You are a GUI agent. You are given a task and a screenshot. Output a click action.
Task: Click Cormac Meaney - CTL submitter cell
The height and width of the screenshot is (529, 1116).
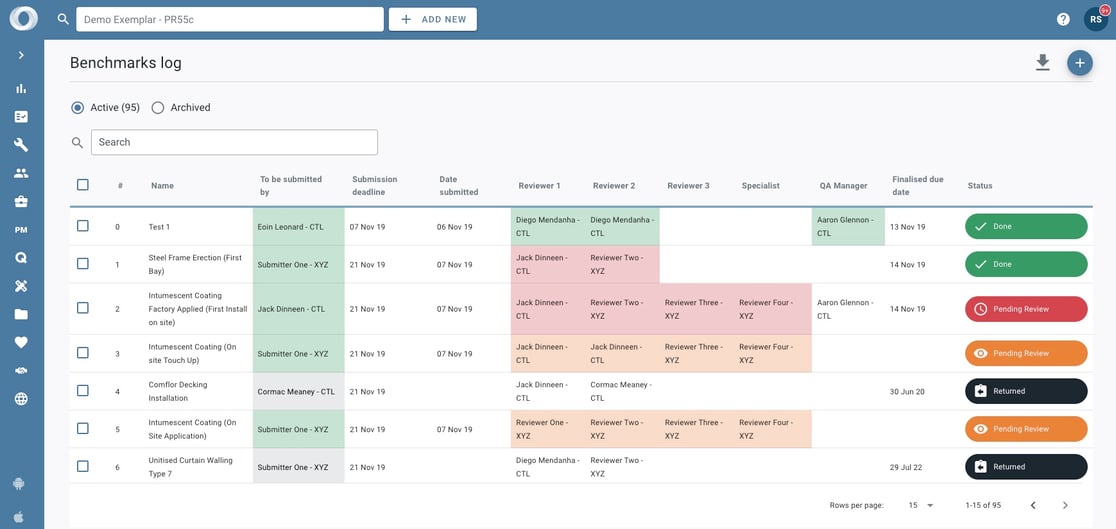tap(299, 392)
